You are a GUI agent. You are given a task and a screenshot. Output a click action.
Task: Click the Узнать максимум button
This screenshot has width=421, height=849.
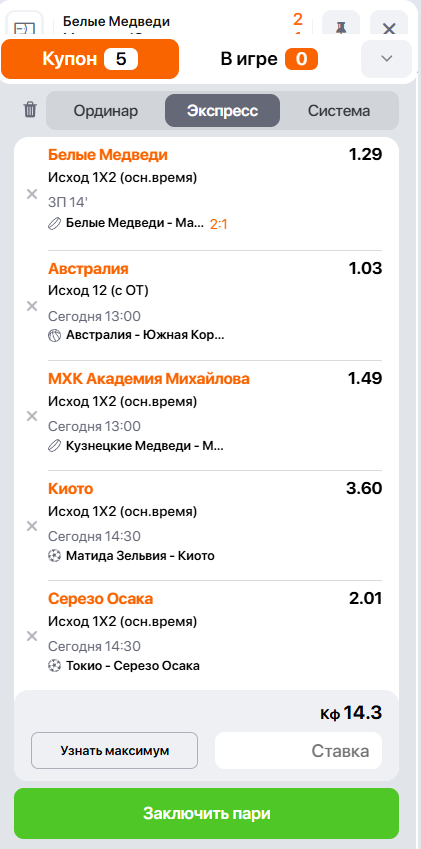115,750
